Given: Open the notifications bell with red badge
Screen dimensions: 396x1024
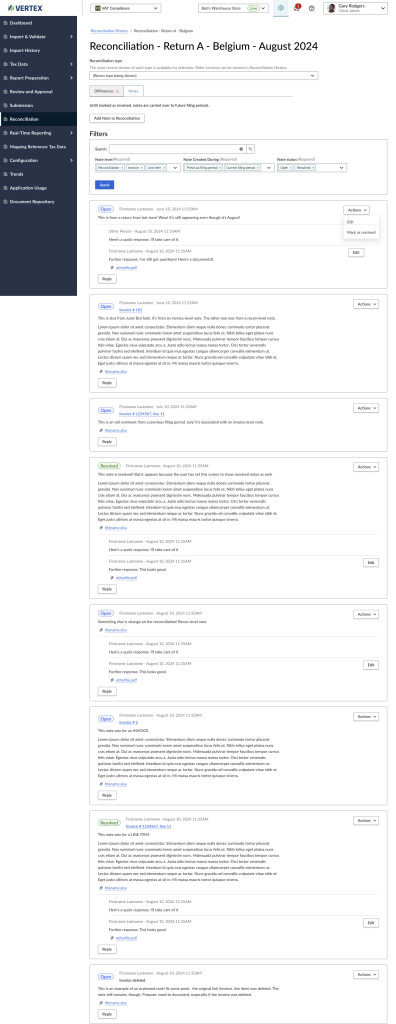Looking at the screenshot, I should (x=297, y=8).
